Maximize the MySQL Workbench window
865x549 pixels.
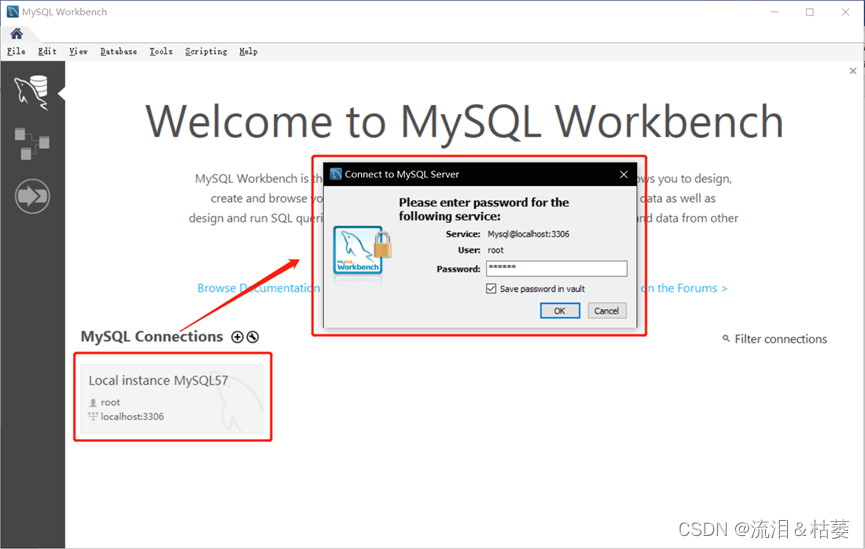pos(810,12)
